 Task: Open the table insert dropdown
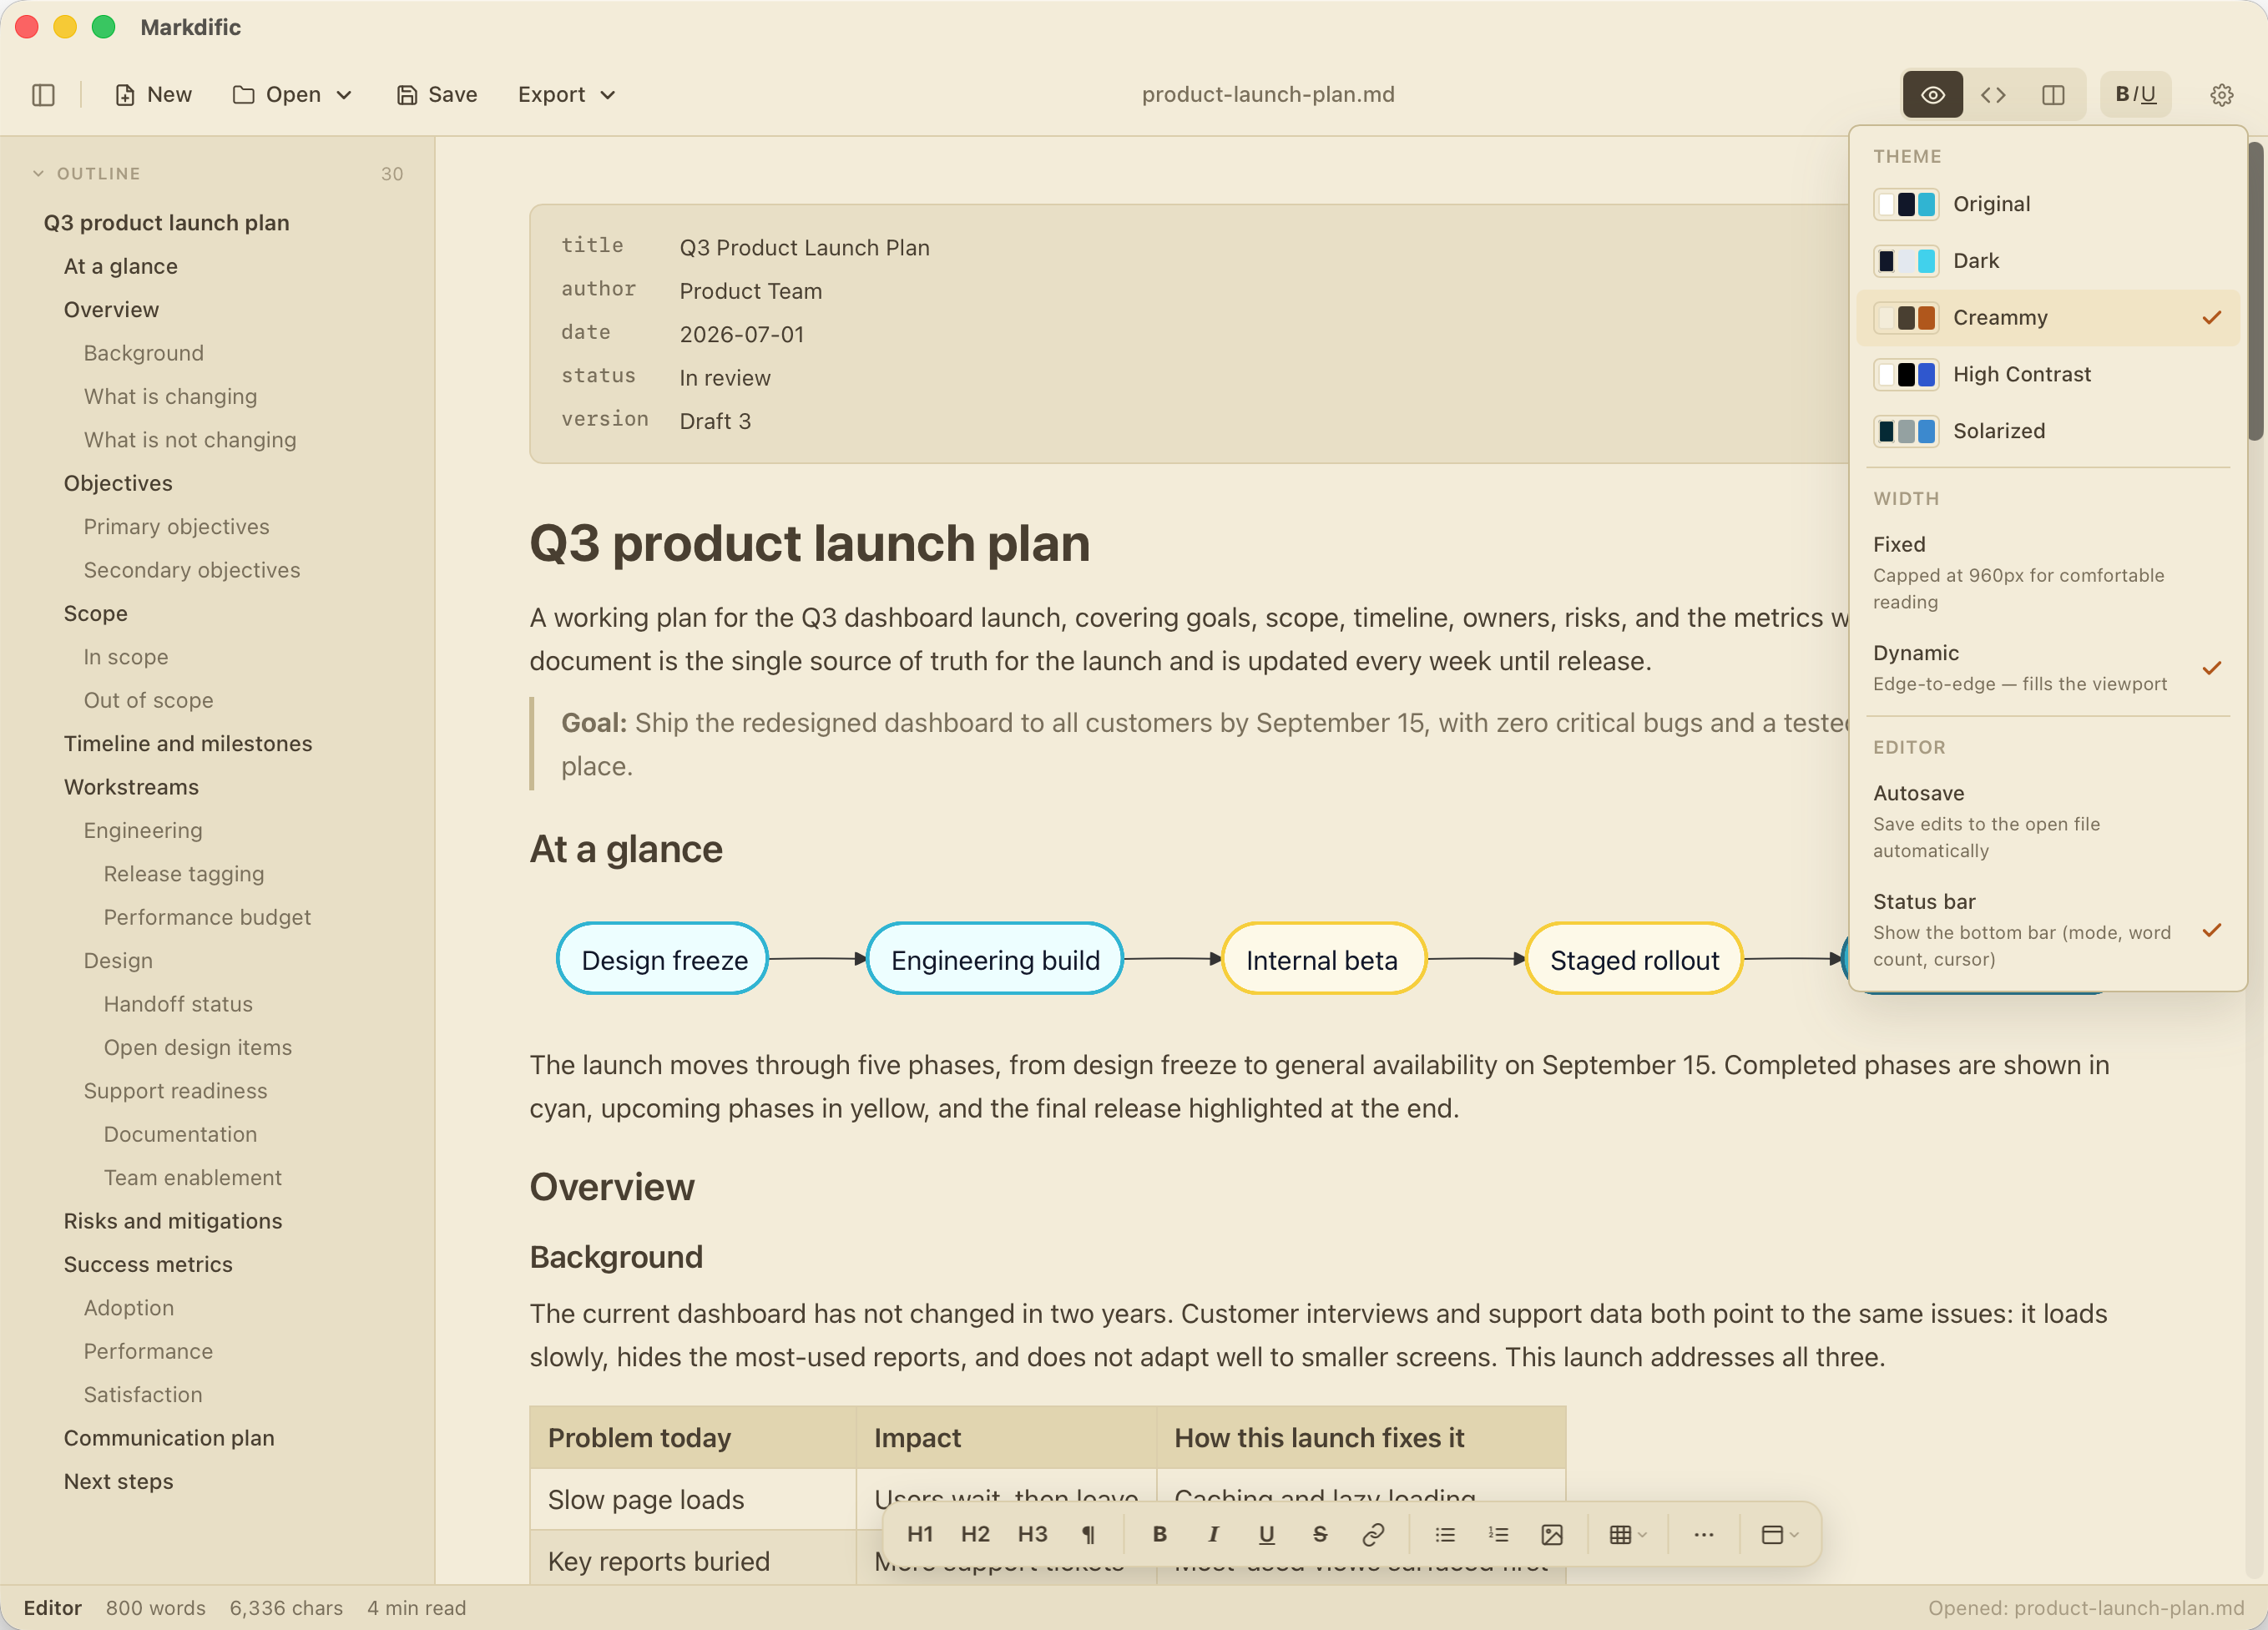(1627, 1534)
